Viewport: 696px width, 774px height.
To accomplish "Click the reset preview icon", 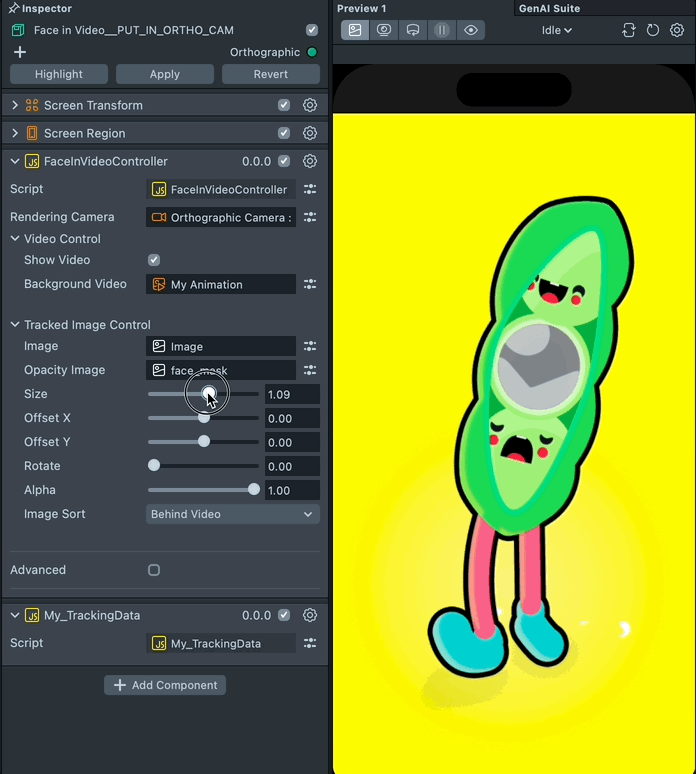I will point(653,30).
